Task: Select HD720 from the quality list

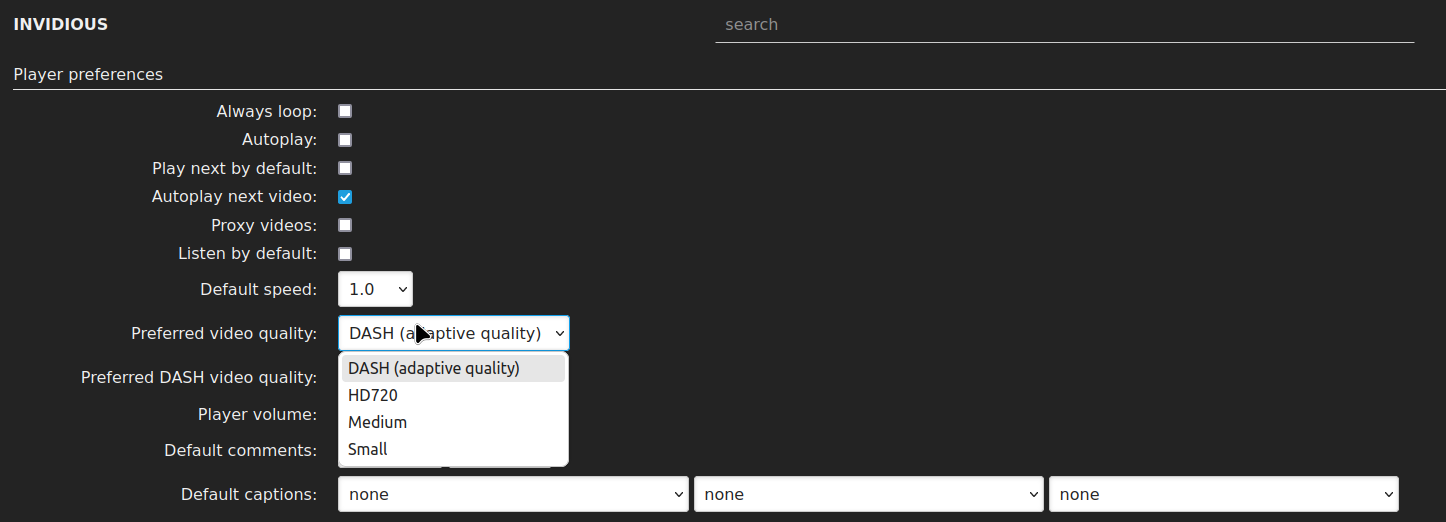Action: [454, 395]
